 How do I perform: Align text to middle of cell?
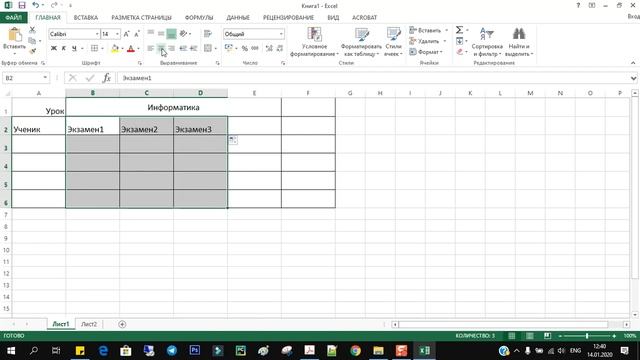(x=161, y=33)
